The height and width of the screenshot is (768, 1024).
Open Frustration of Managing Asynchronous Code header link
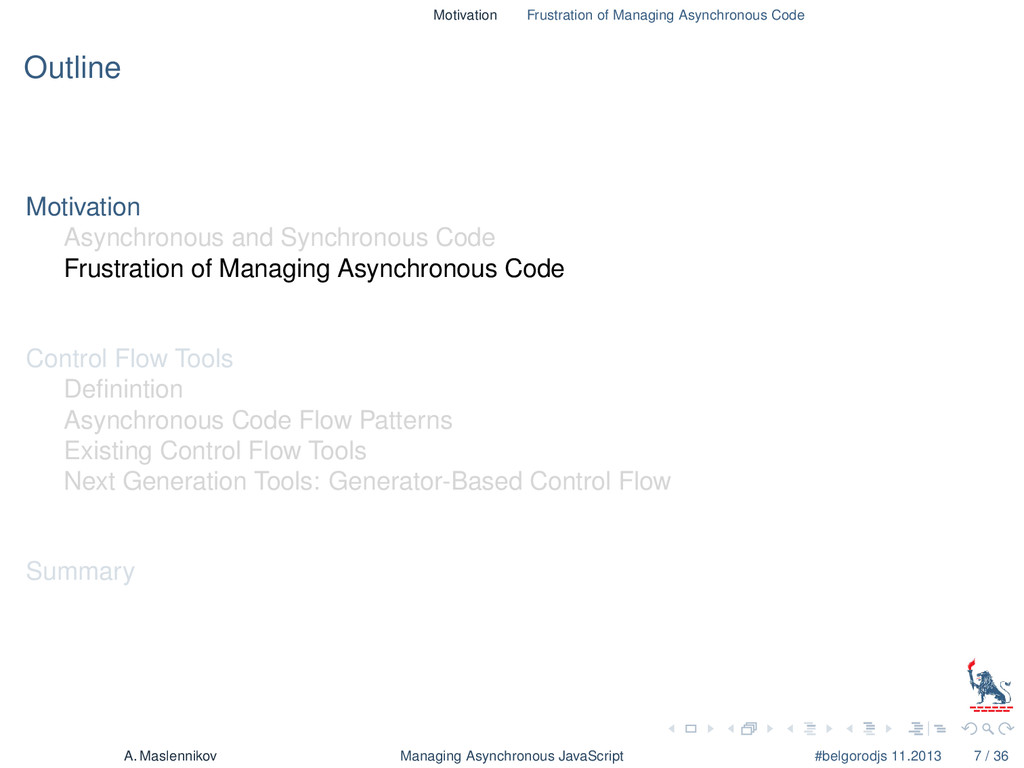tap(665, 15)
